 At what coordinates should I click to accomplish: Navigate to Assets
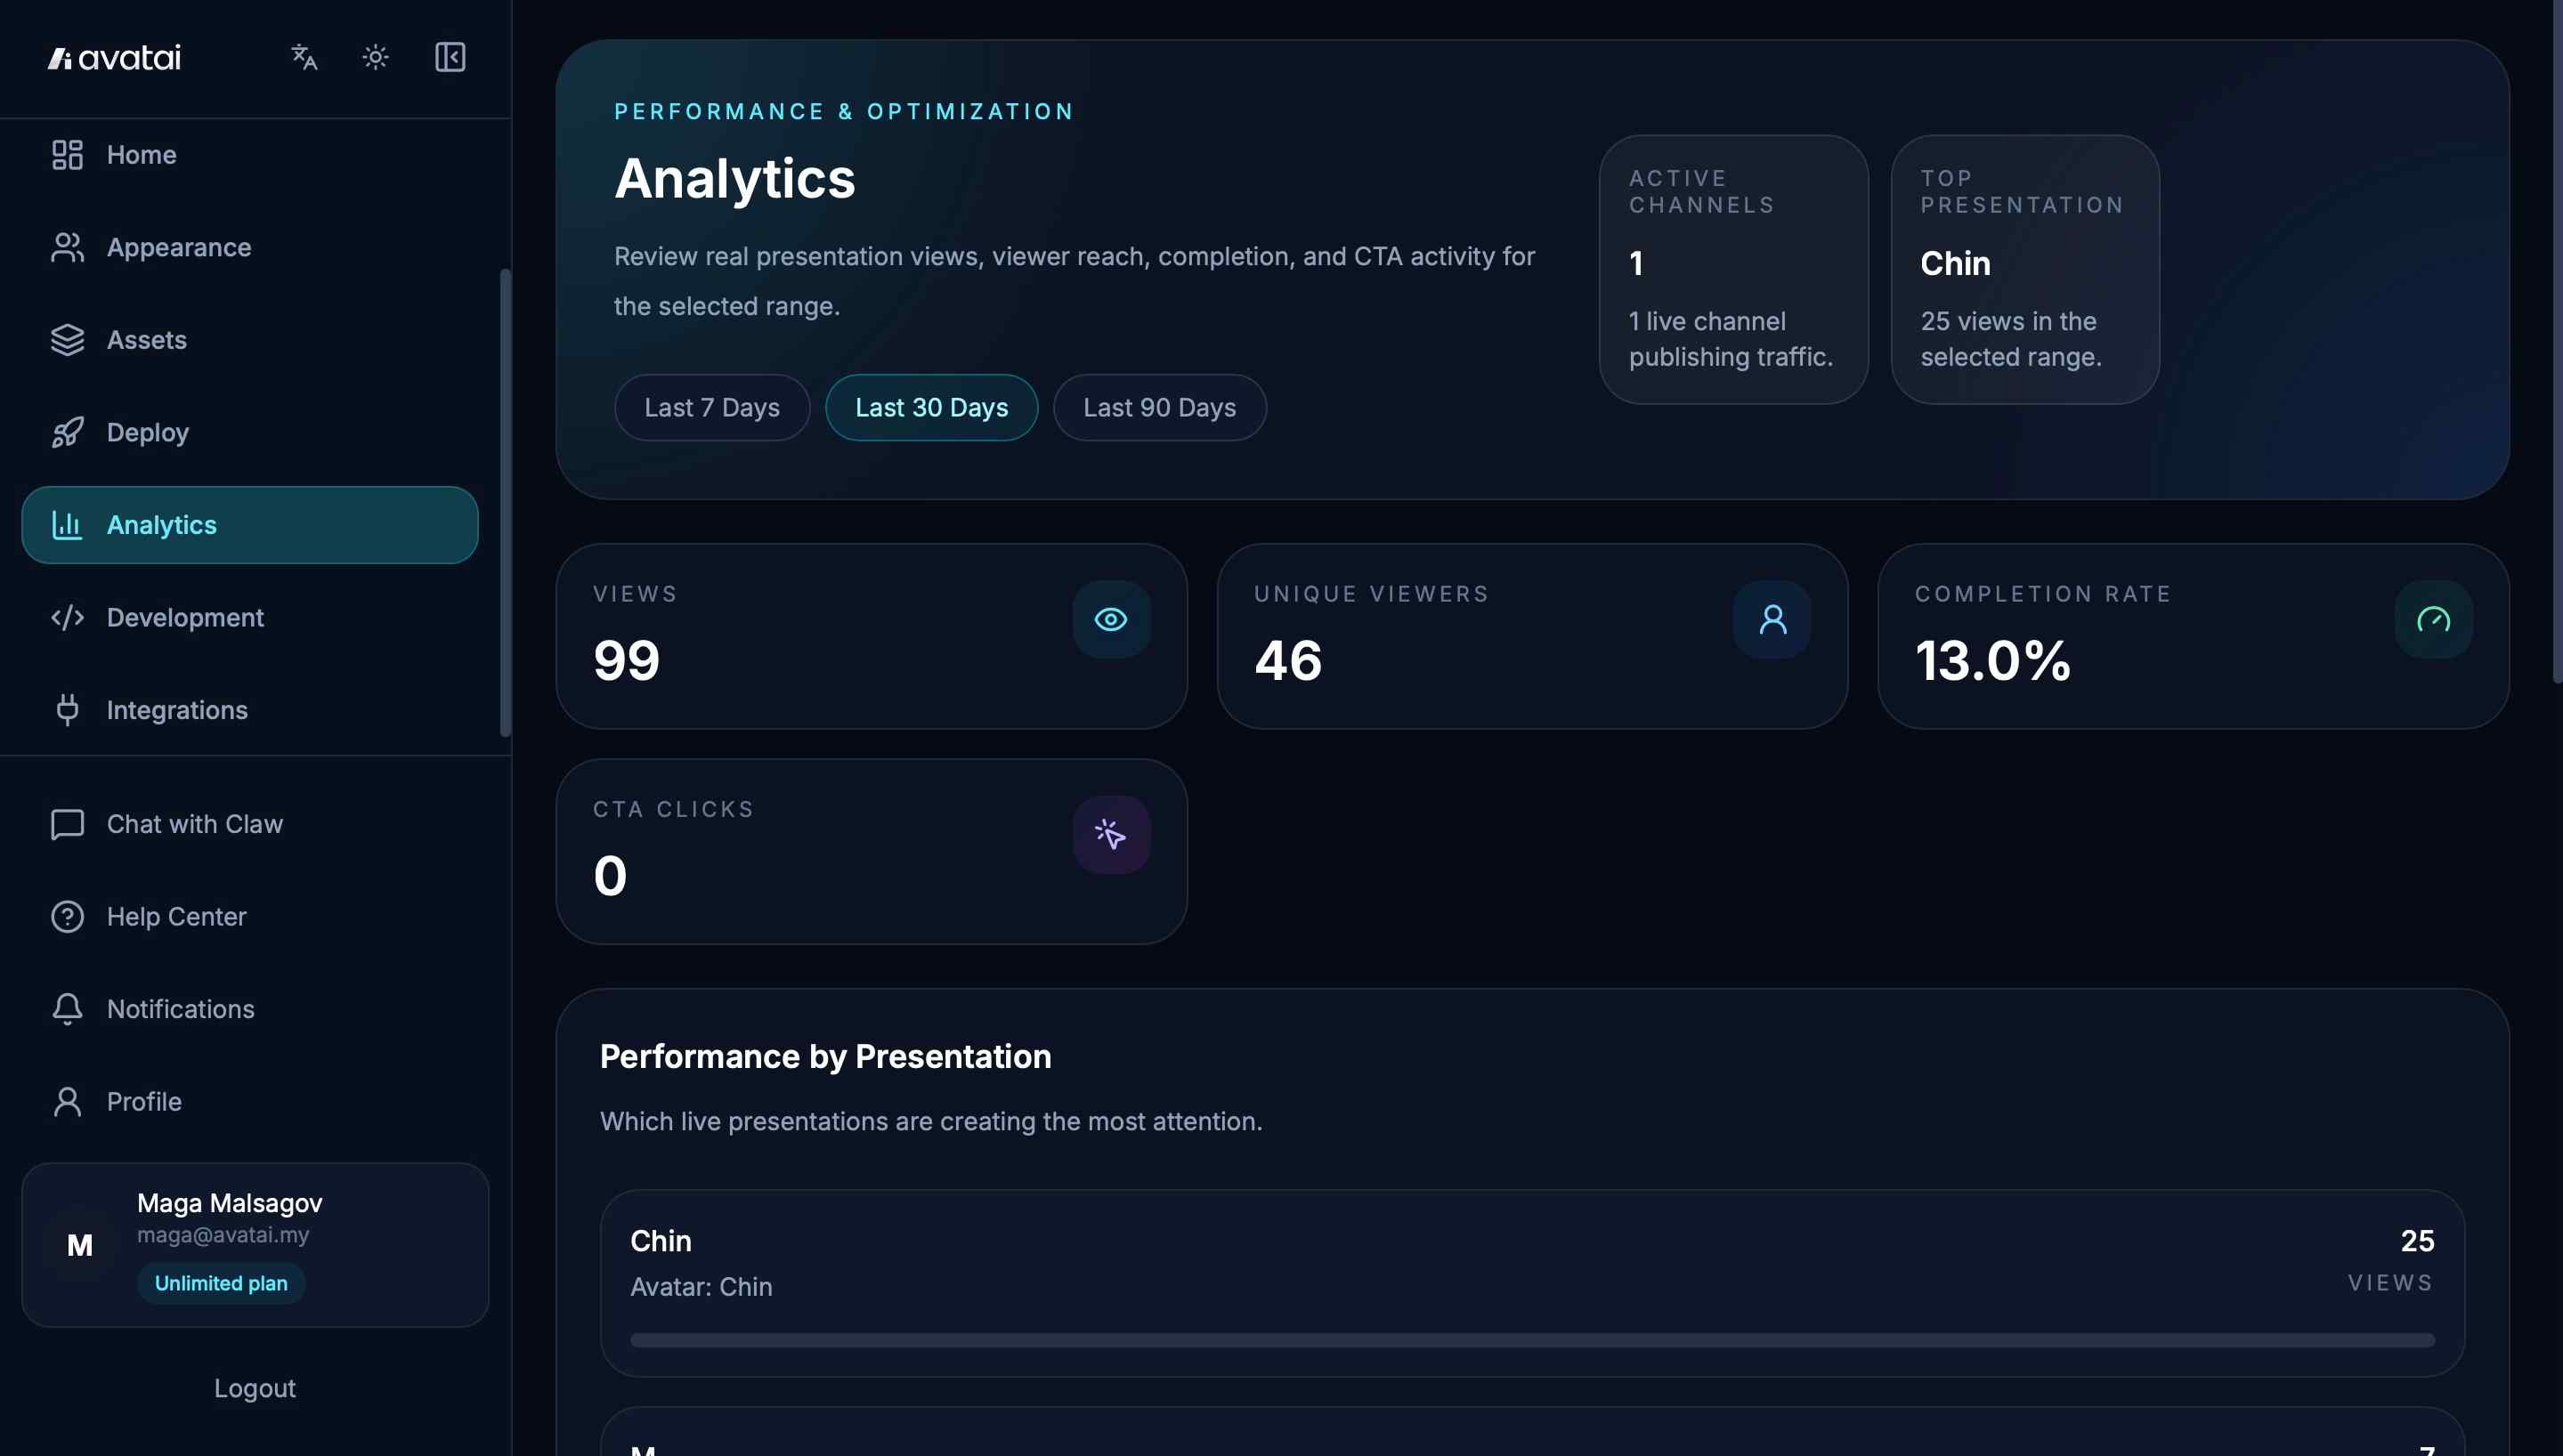click(250, 340)
